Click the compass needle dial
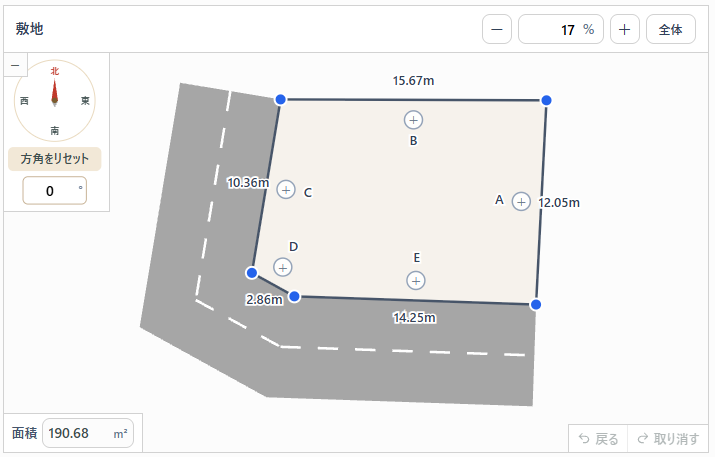The height and width of the screenshot is (457, 715). click(x=54, y=100)
